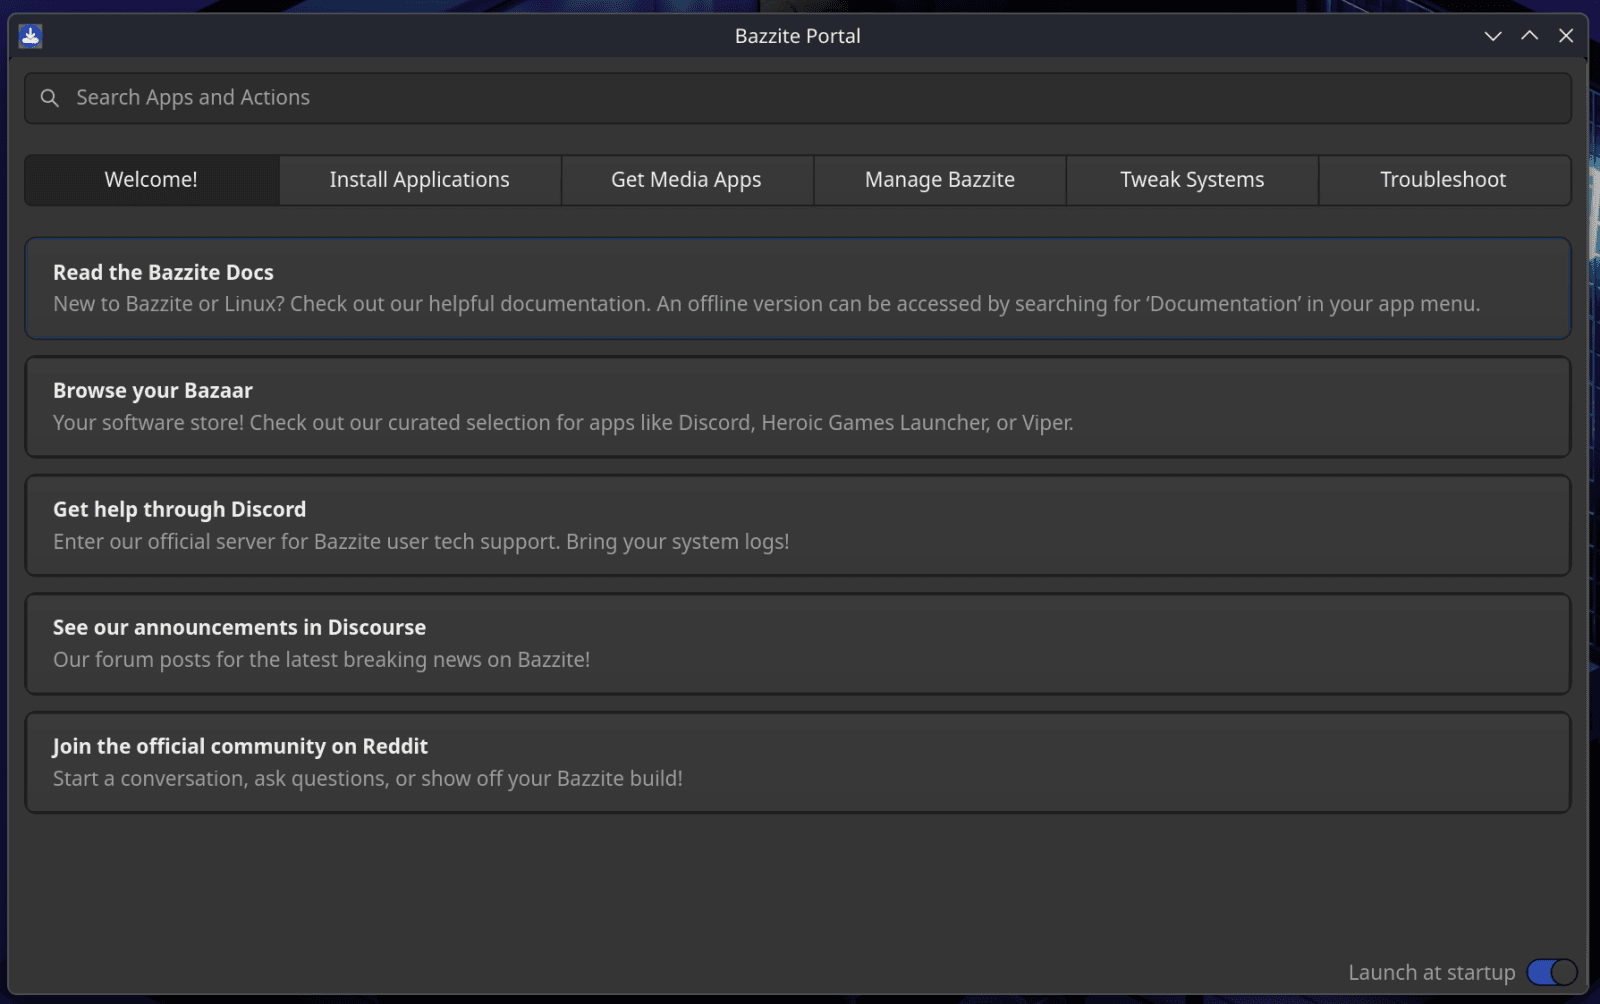Click the magnifier search icon
The width and height of the screenshot is (1600, 1004).
pos(49,98)
